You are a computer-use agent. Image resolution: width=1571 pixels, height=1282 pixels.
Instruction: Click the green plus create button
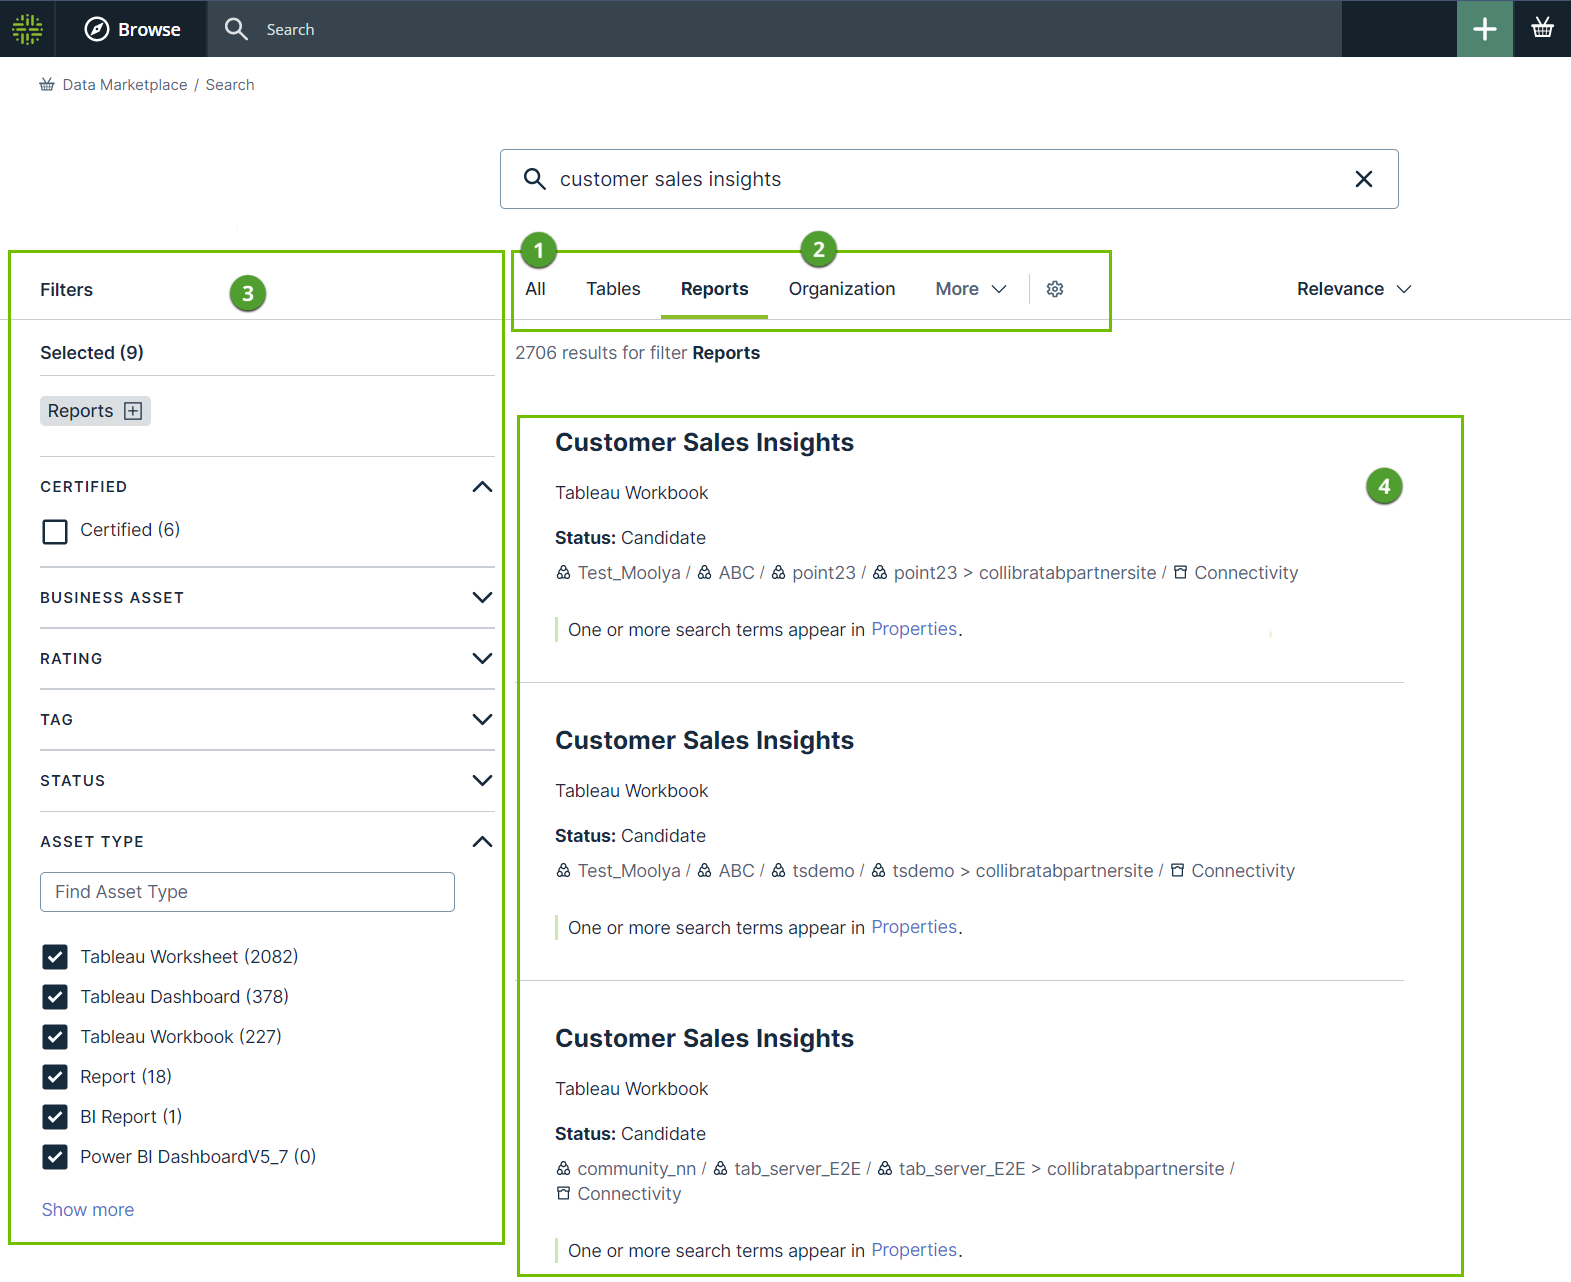point(1484,29)
